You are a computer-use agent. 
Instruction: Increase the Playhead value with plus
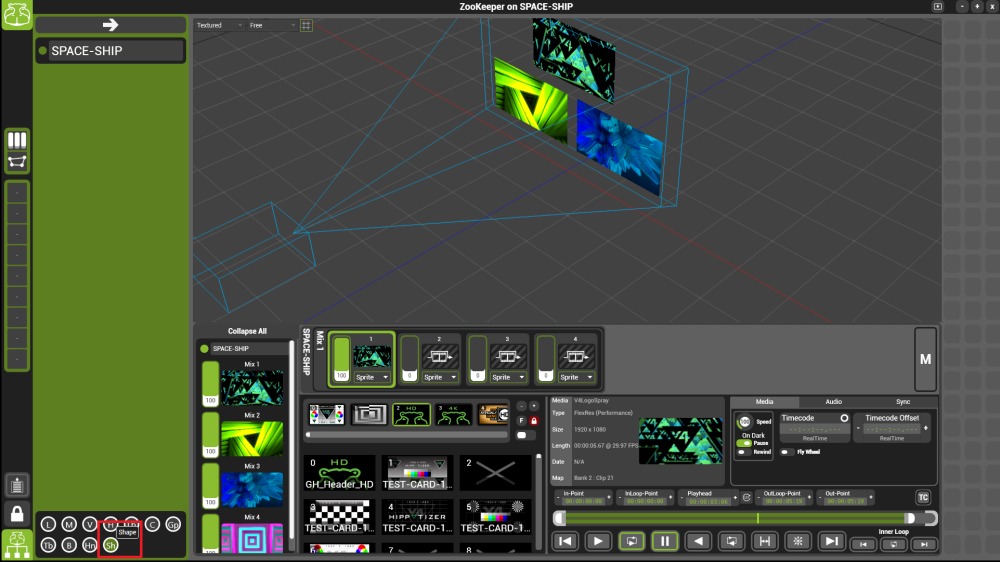735,498
